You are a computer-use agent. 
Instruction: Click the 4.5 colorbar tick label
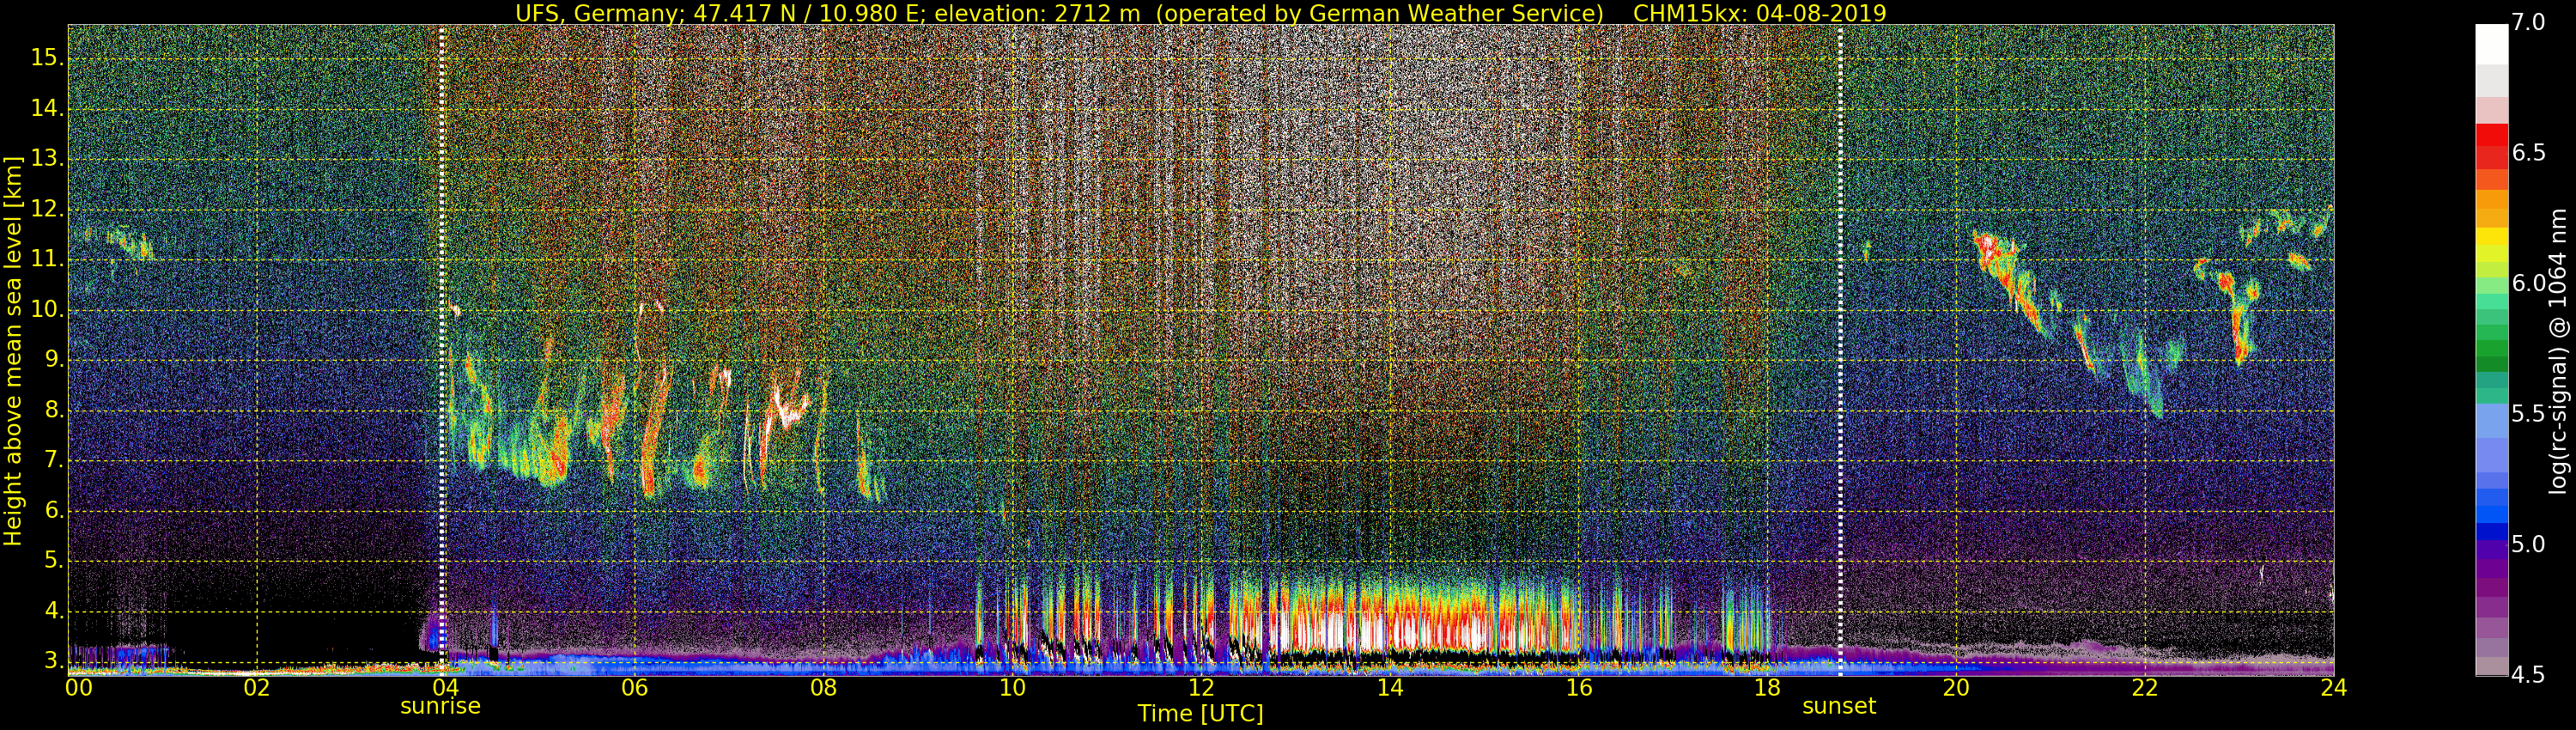coord(2540,675)
